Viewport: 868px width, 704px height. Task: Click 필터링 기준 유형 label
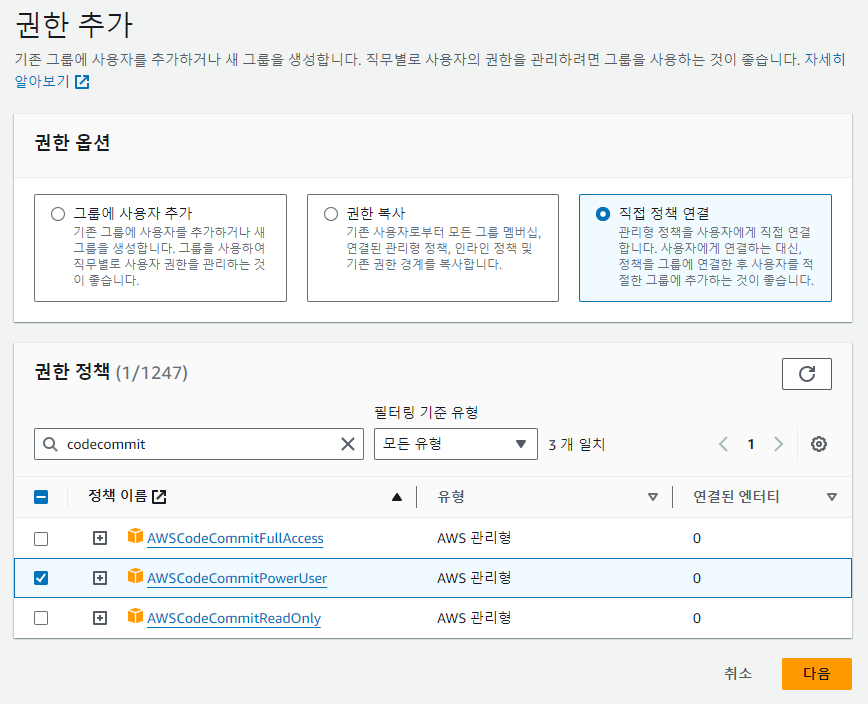(x=426, y=412)
